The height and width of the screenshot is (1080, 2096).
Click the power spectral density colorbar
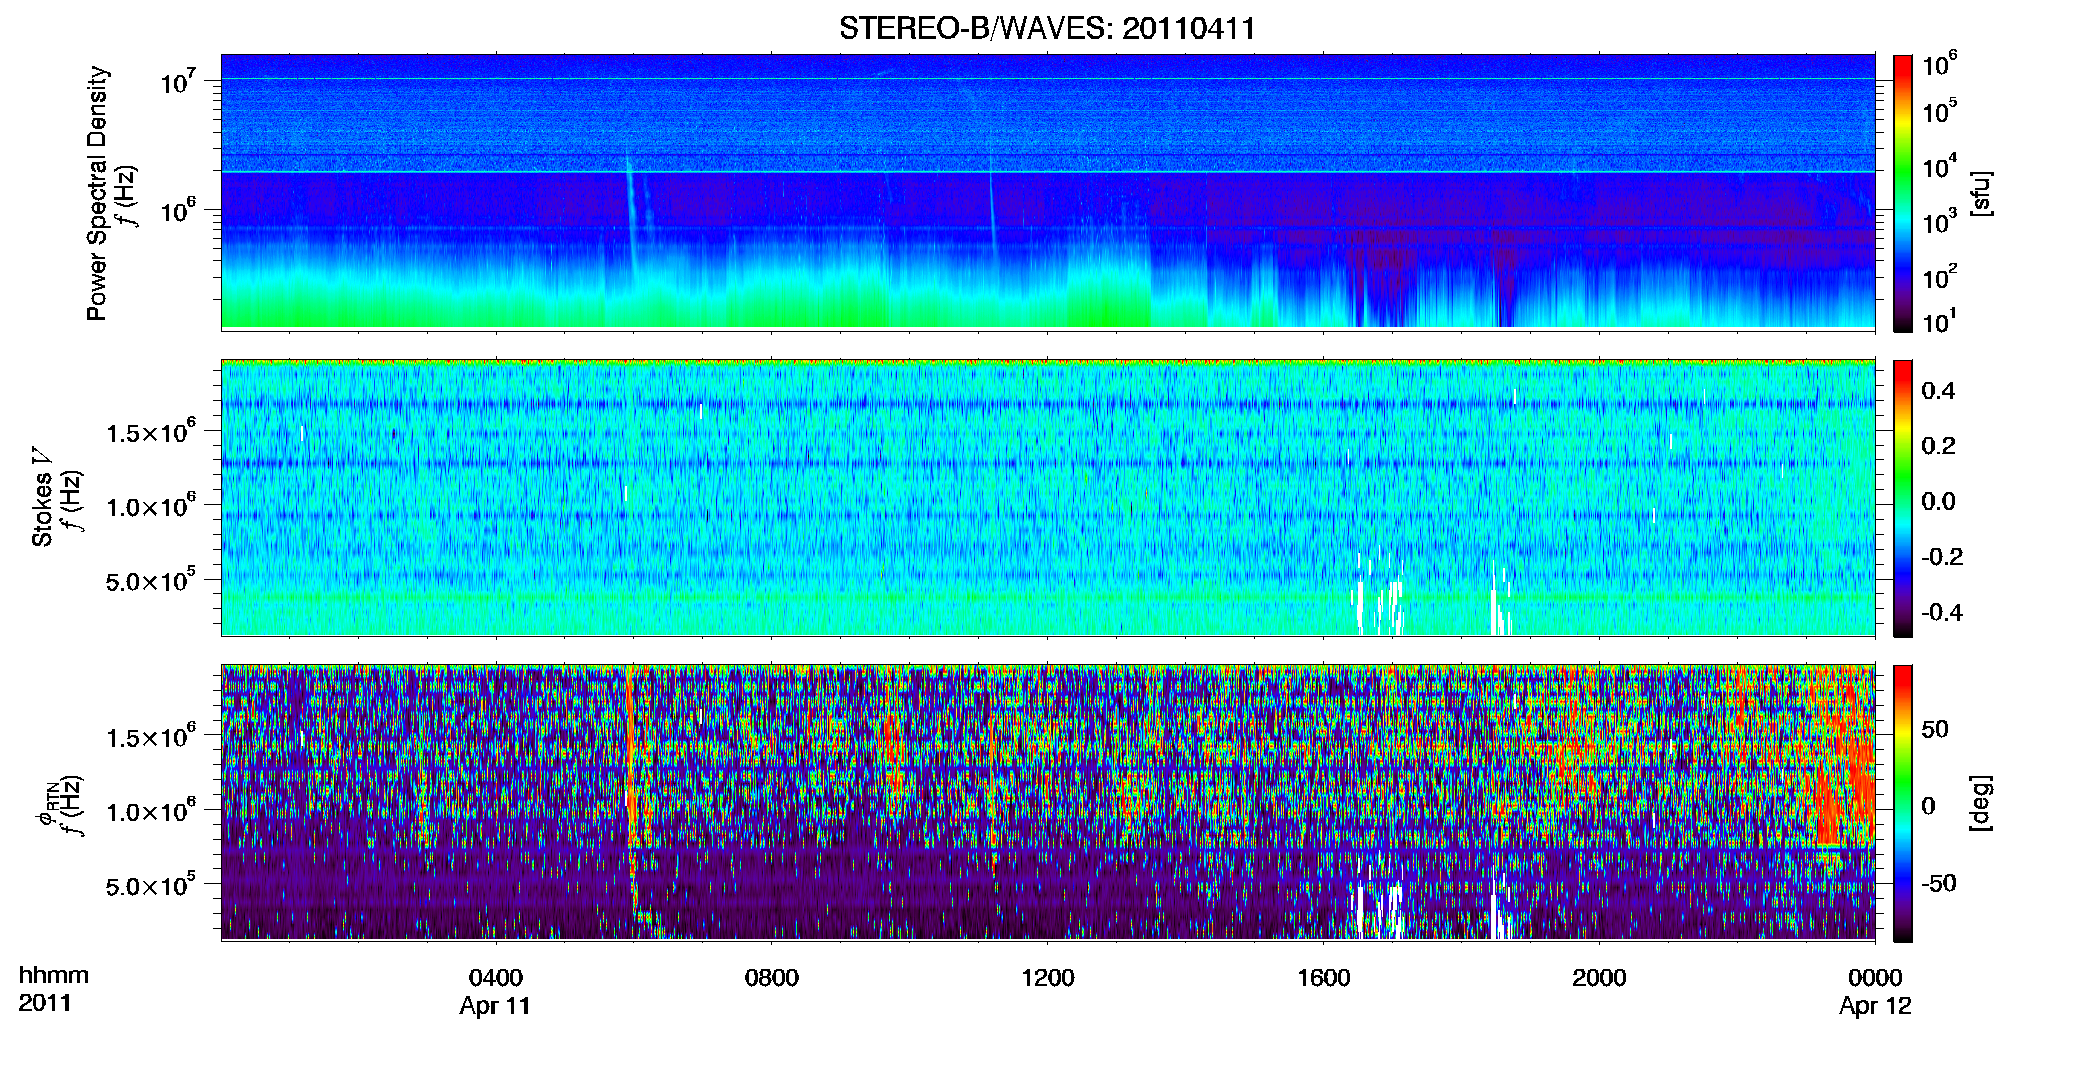(x=1903, y=193)
